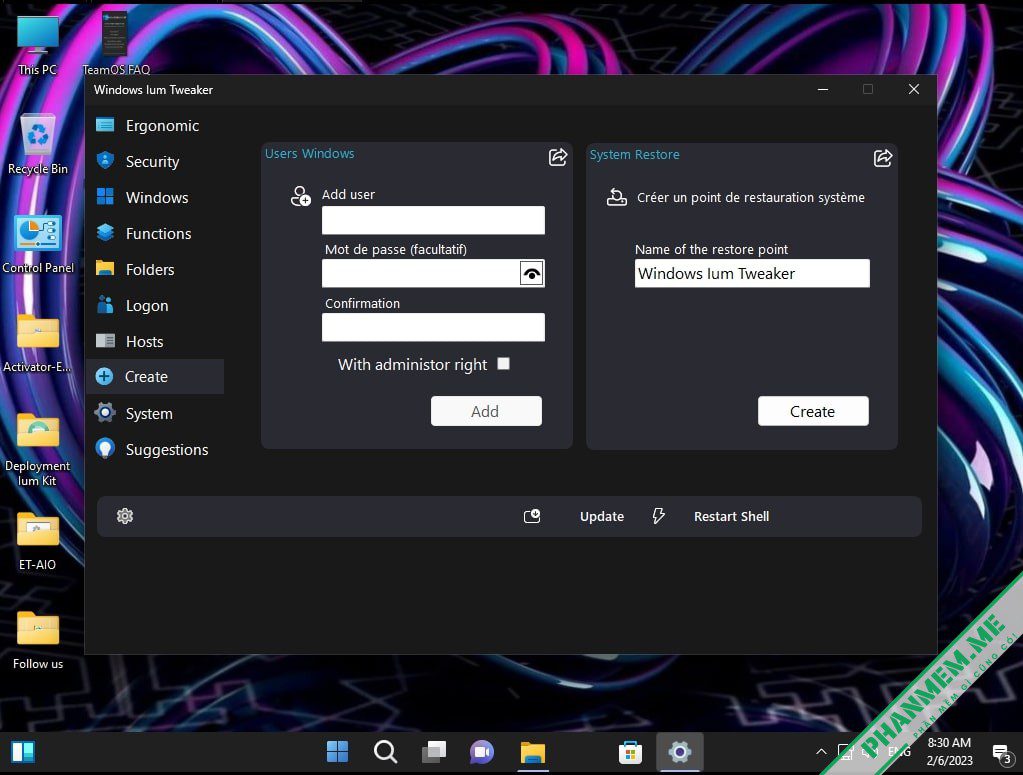
Task: Click the share icon in System Restore panel
Action: coord(883,158)
